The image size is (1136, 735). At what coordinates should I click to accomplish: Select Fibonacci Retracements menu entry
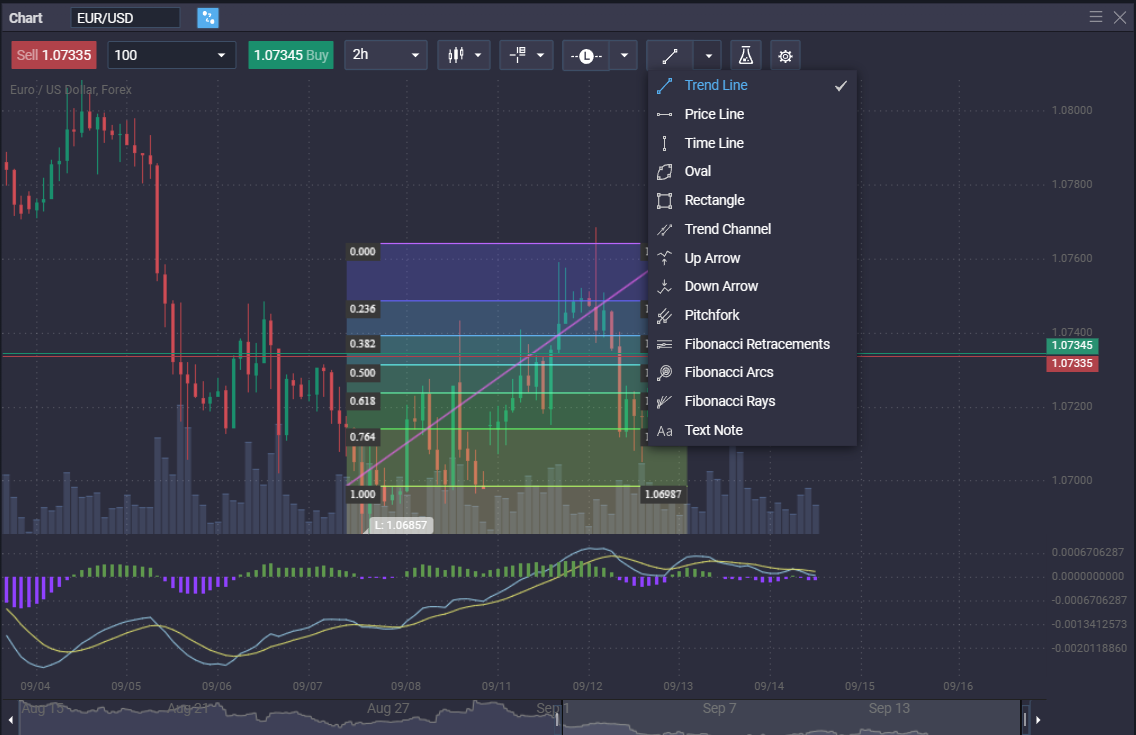click(752, 344)
